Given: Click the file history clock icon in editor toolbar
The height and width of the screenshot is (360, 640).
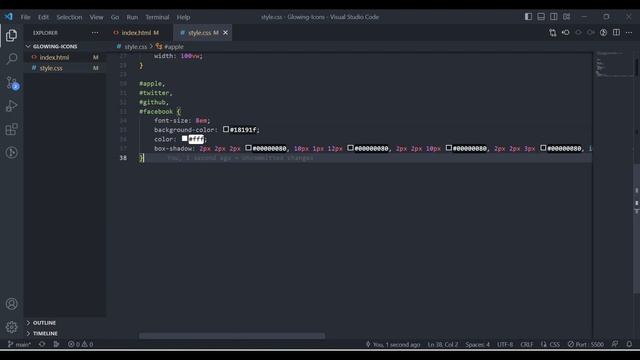Looking at the screenshot, I should coord(603,33).
